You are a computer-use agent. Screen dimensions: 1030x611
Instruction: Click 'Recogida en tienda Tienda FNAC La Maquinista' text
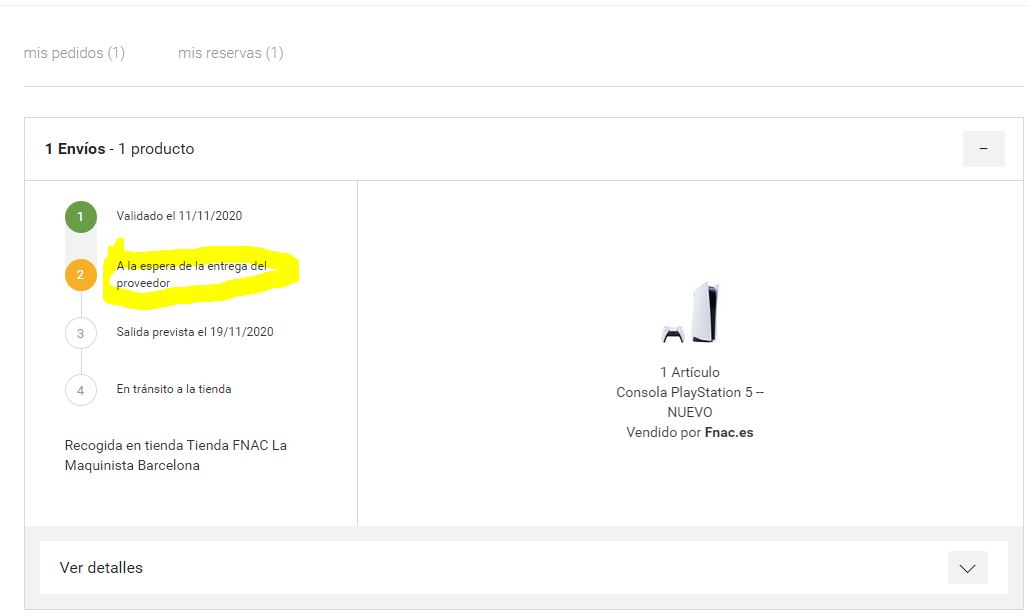[175, 455]
